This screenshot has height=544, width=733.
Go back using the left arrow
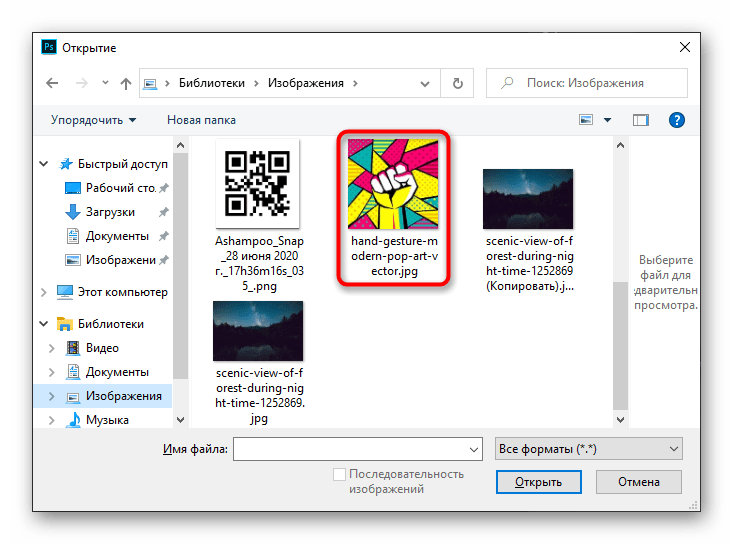click(52, 84)
